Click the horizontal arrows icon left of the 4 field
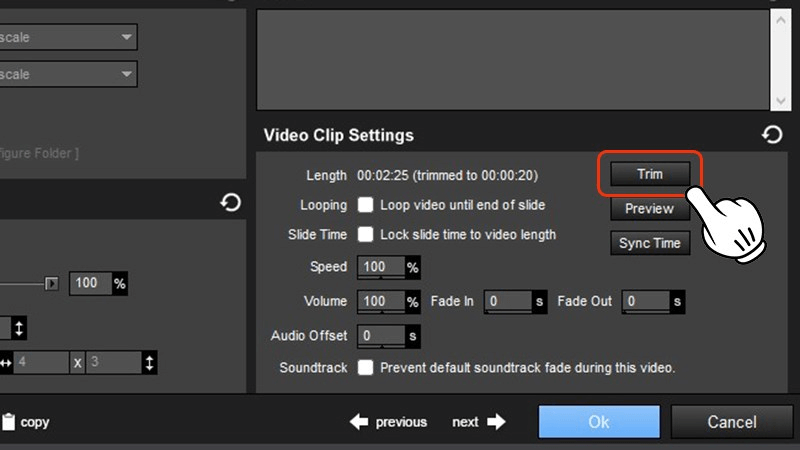The image size is (800, 450). (6, 363)
